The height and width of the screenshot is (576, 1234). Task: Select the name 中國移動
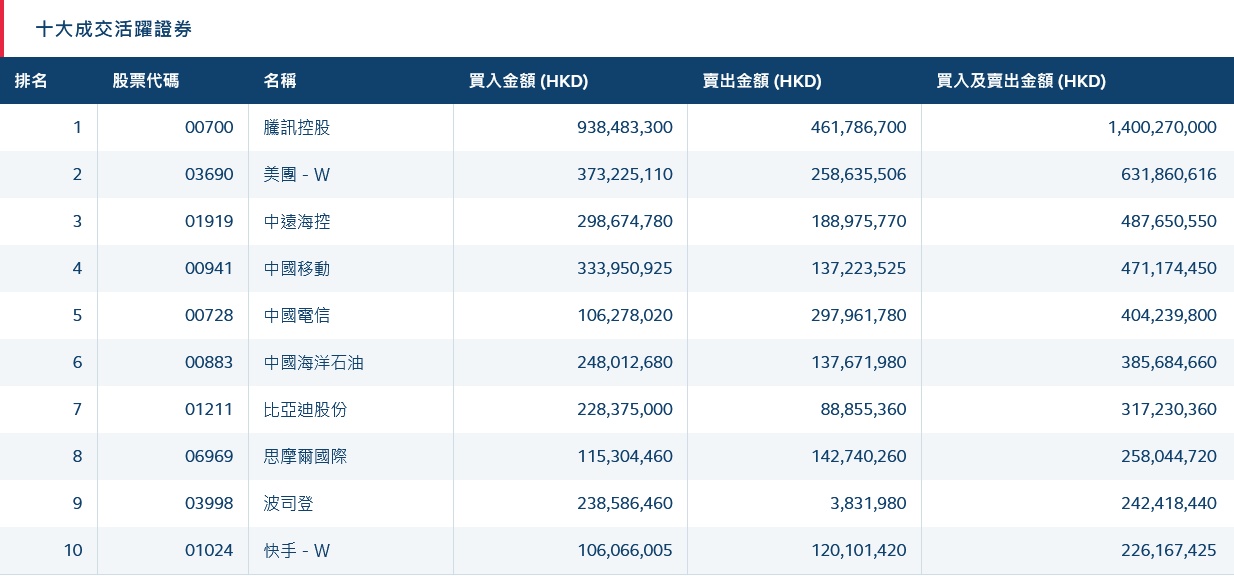pos(297,268)
